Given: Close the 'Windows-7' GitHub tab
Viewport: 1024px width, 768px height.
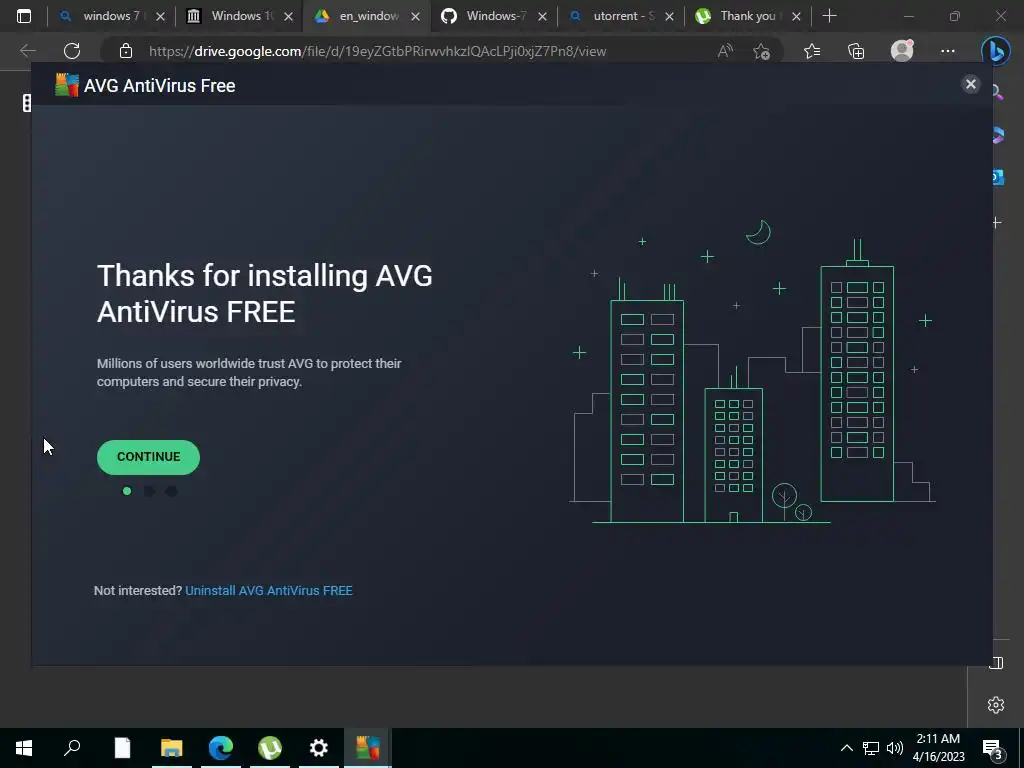Looking at the screenshot, I should (x=542, y=17).
